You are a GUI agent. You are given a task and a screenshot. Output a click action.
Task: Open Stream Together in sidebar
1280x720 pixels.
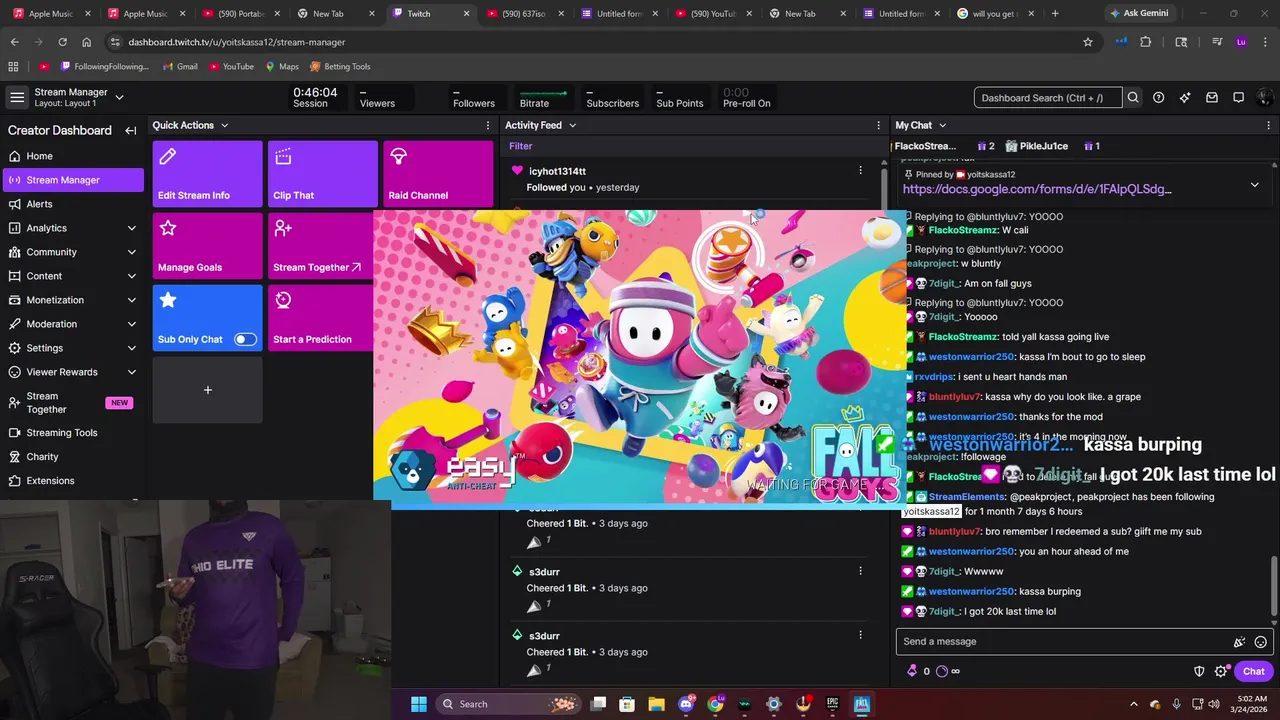click(72, 403)
